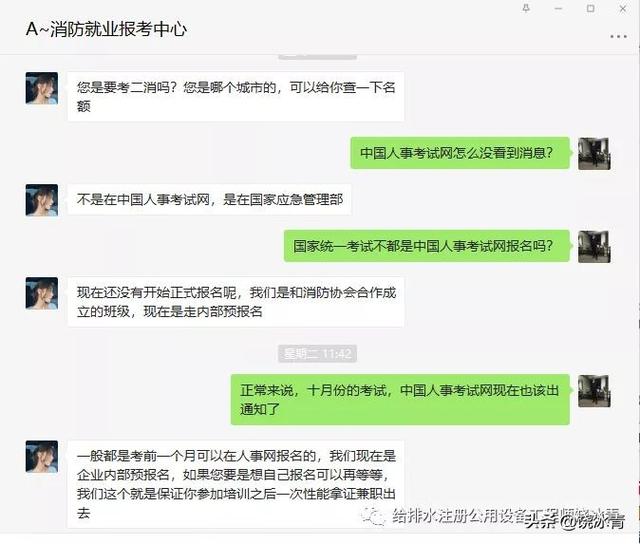This screenshot has width=640, height=544.
Task: Click the message bubble 您是要考二消吗
Action: (236, 97)
